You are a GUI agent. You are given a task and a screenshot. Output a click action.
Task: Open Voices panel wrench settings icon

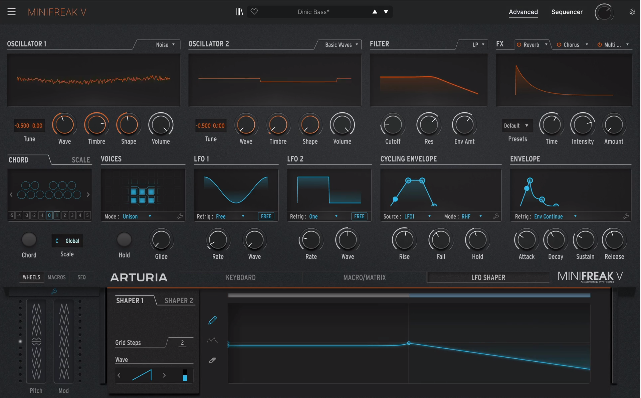click(x=180, y=217)
